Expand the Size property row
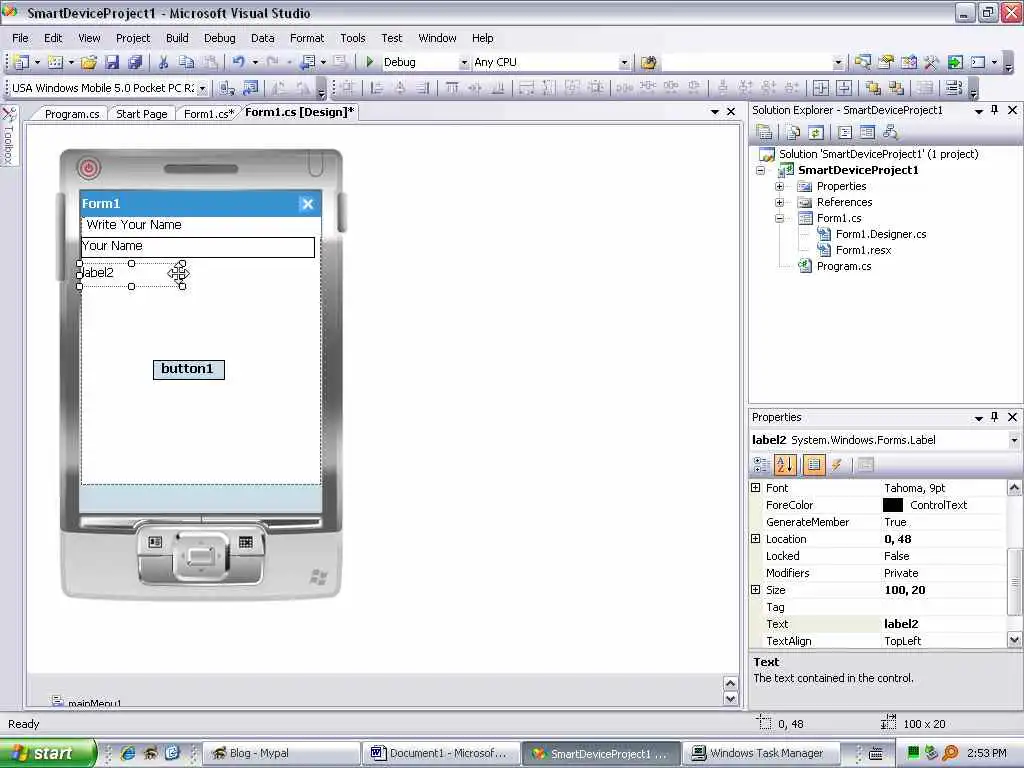Viewport: 1024px width, 768px height. [756, 589]
